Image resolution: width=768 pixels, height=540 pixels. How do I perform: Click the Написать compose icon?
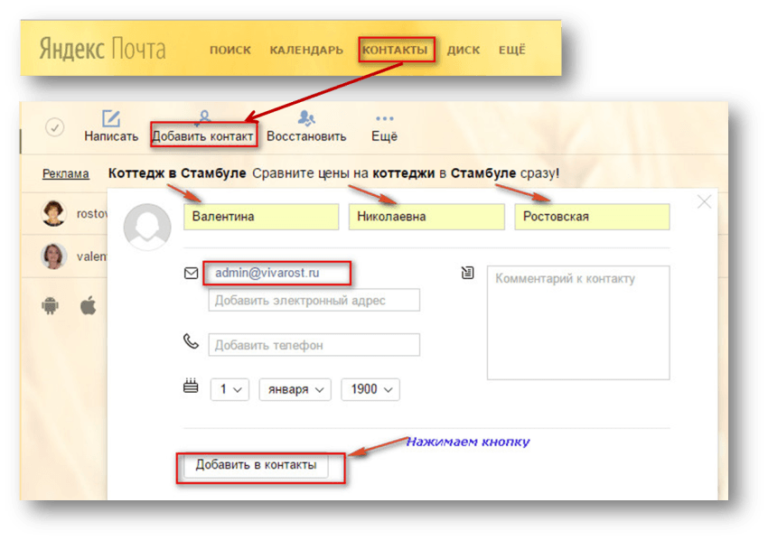(111, 119)
